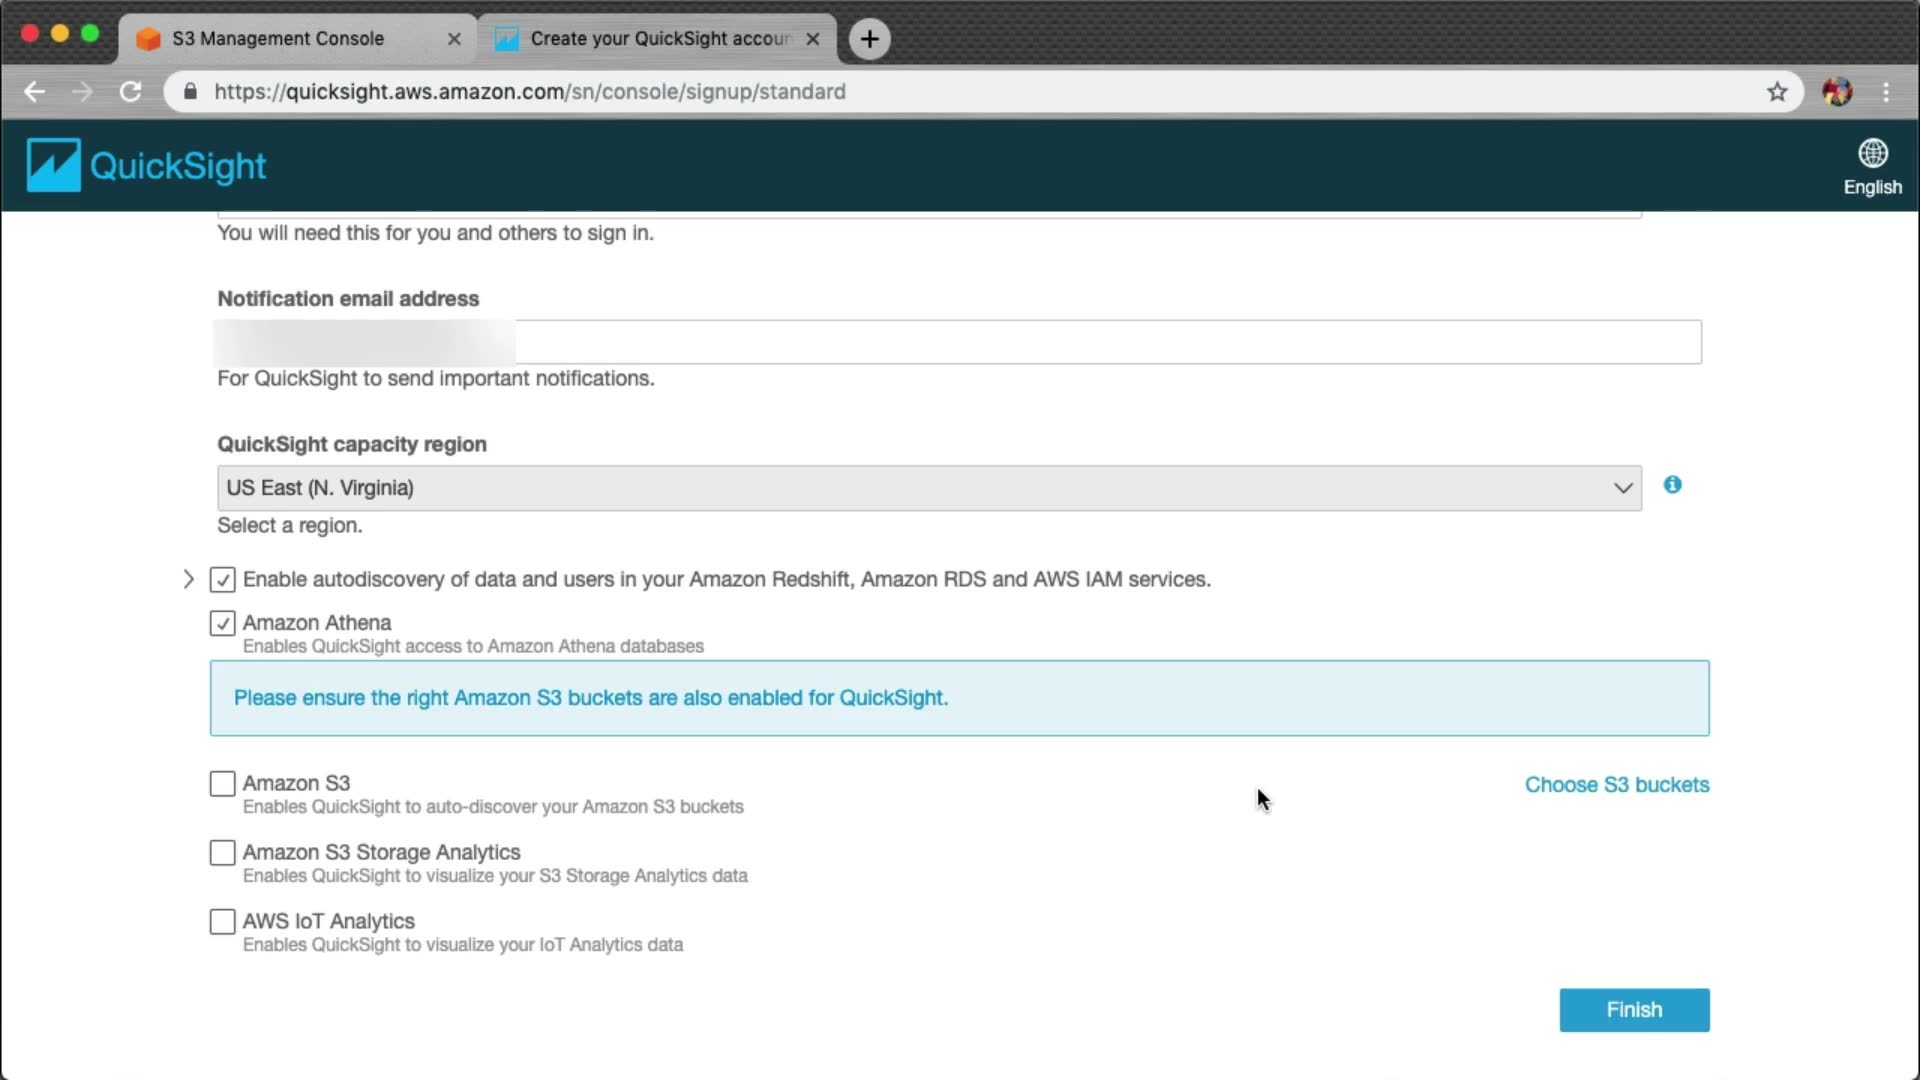The width and height of the screenshot is (1920, 1080).
Task: Open a new browser tab
Action: pyautogui.click(x=869, y=39)
